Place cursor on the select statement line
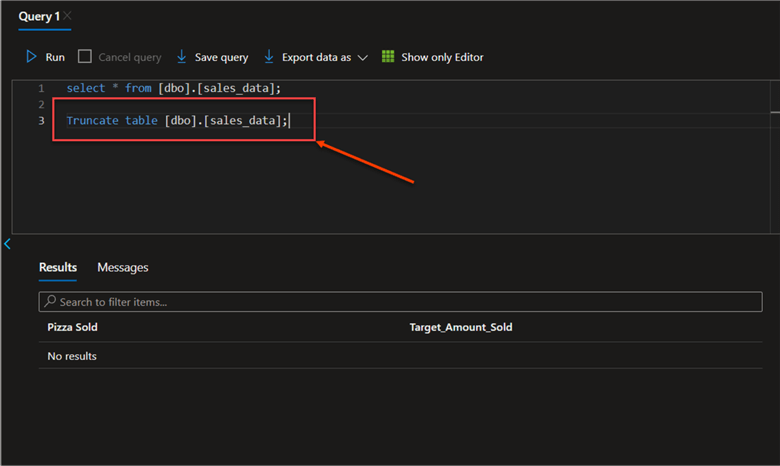Viewport: 780px width, 466px height. (173, 88)
